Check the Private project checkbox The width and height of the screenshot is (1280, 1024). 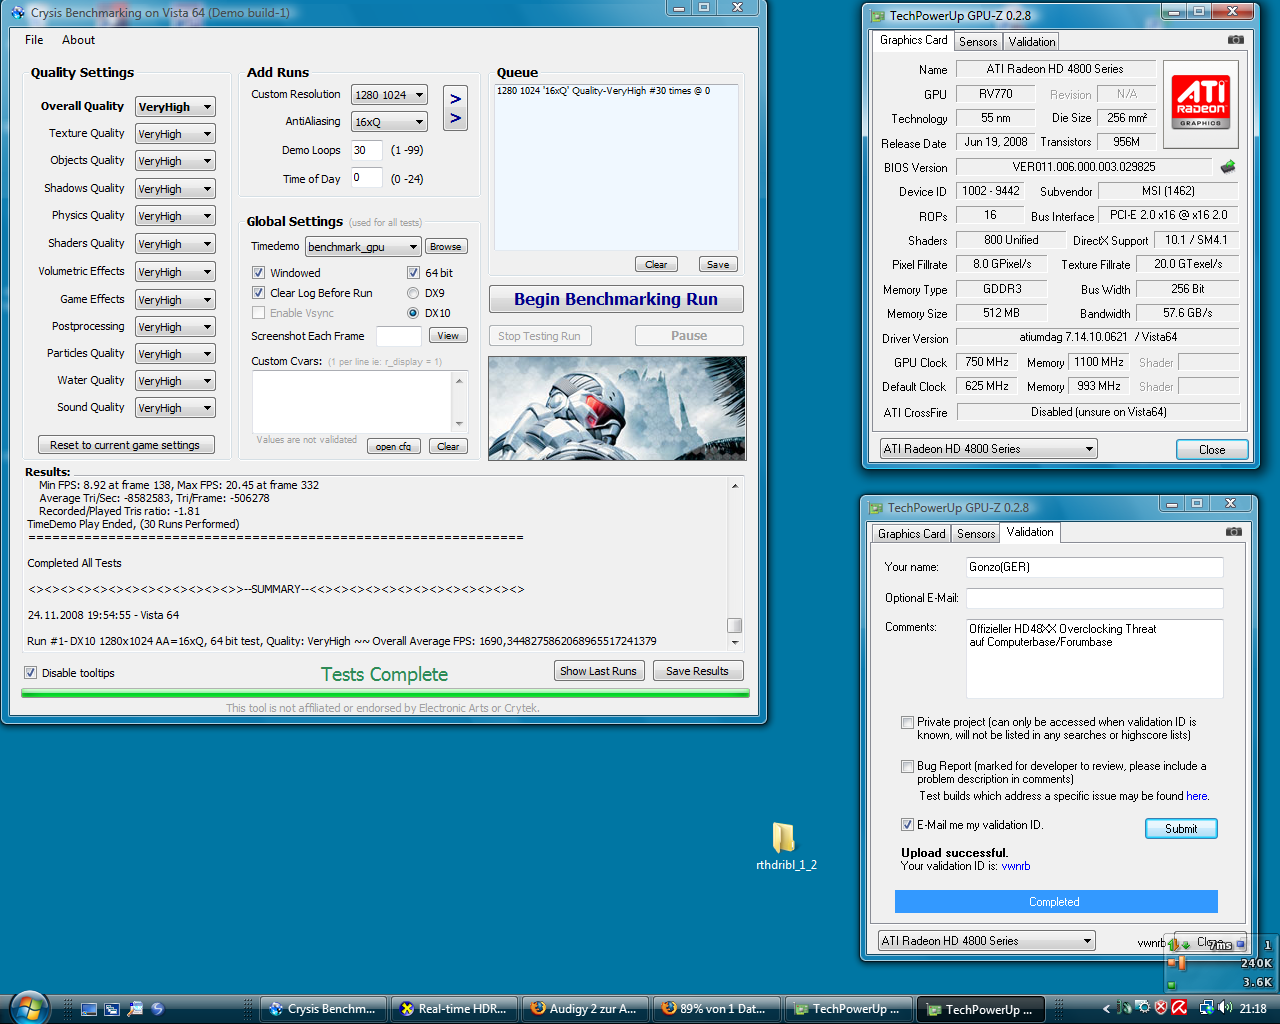coord(907,722)
